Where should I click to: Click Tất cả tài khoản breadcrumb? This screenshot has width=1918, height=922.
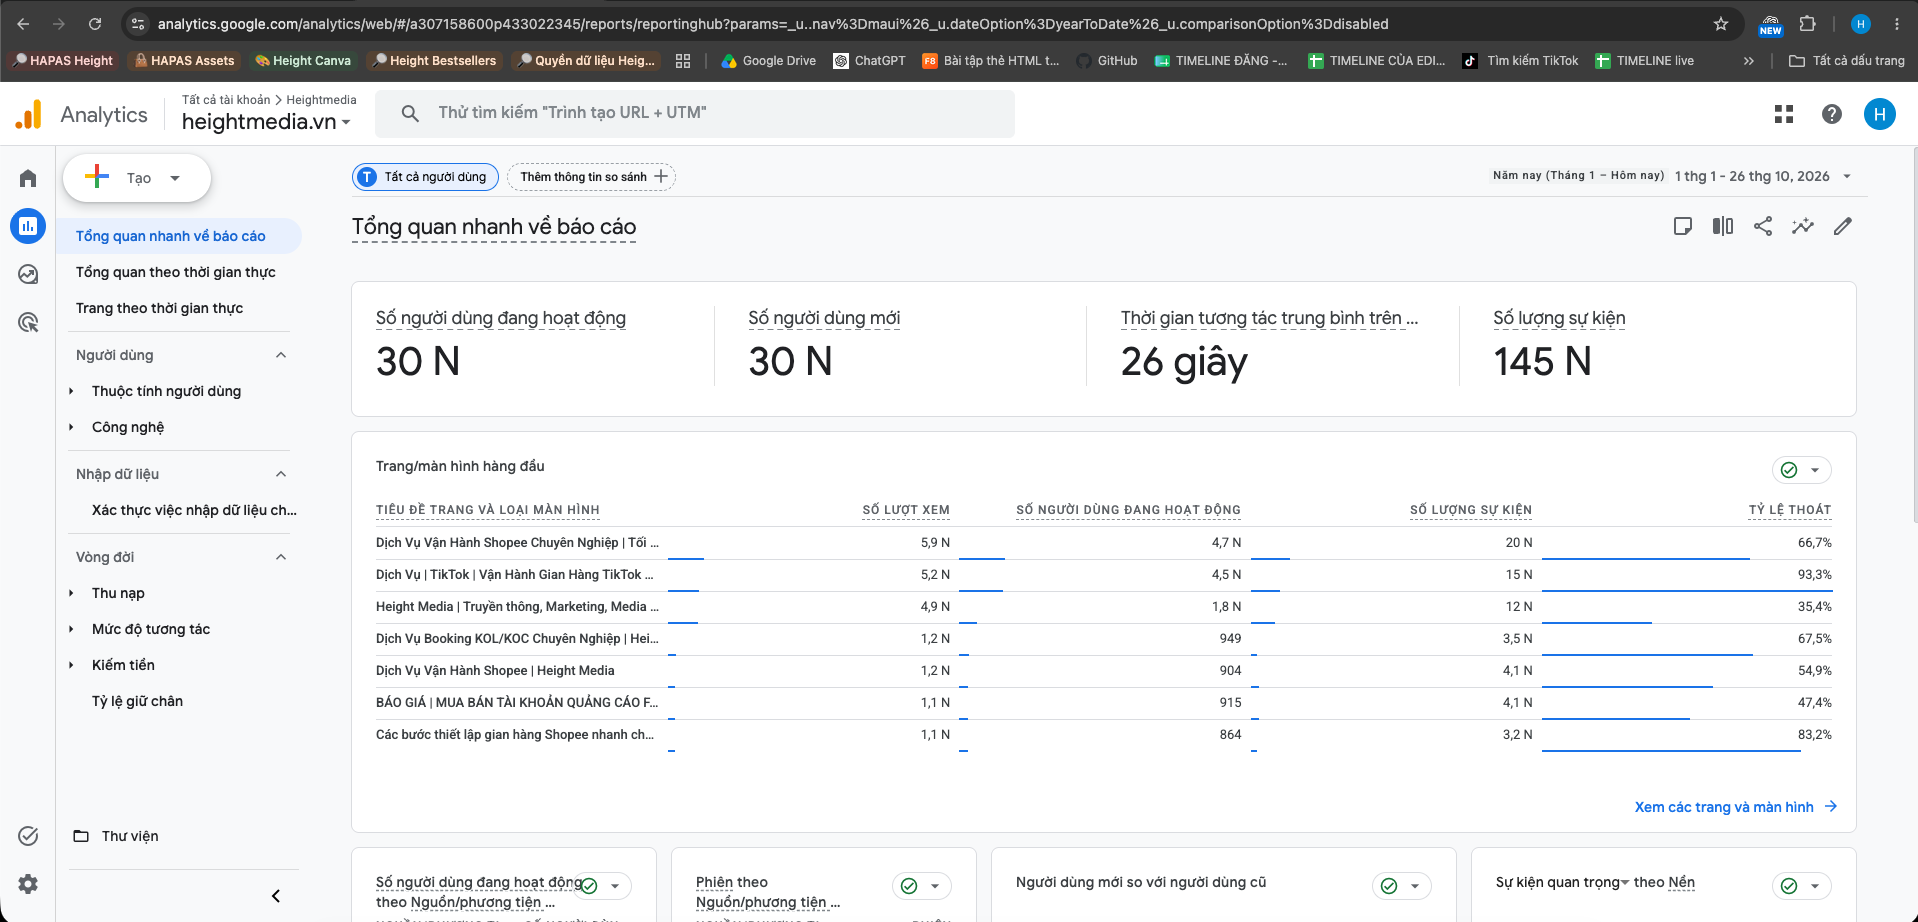[226, 100]
